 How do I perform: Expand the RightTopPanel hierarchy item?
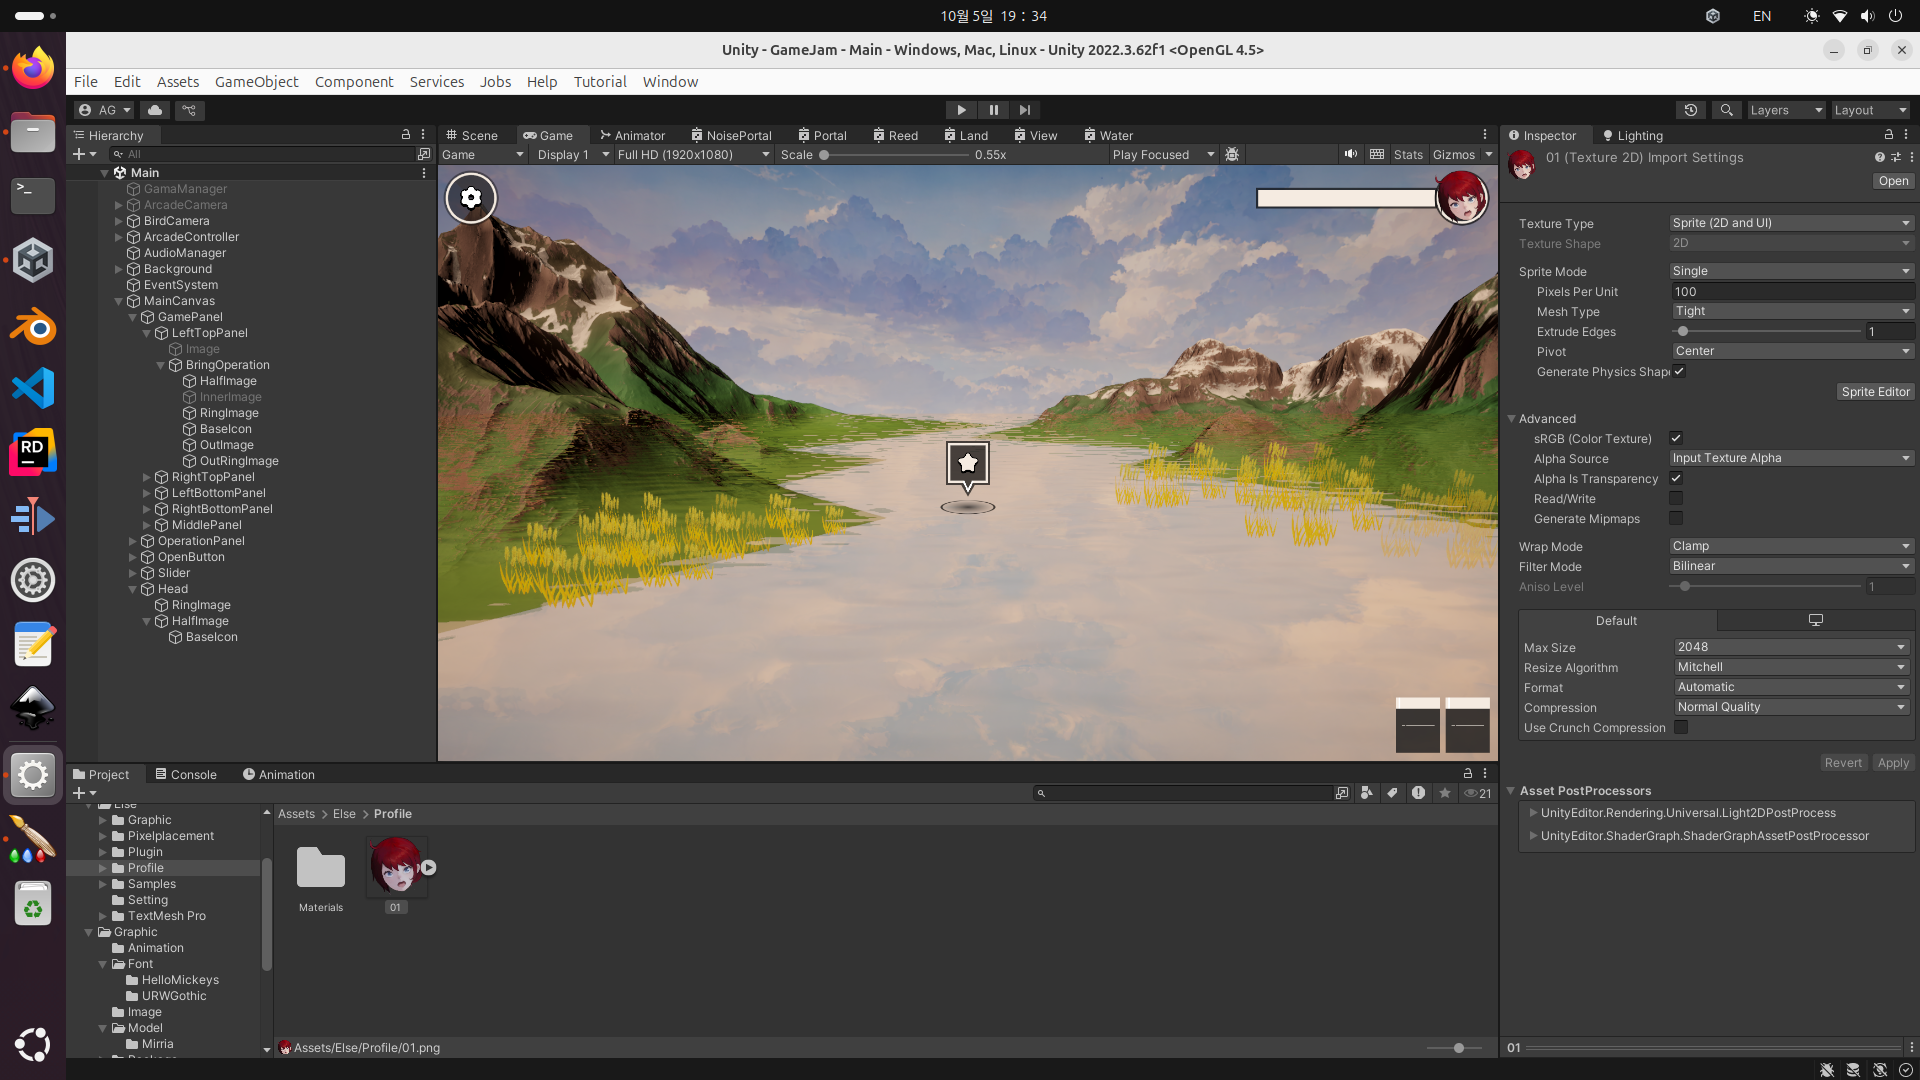coord(147,477)
